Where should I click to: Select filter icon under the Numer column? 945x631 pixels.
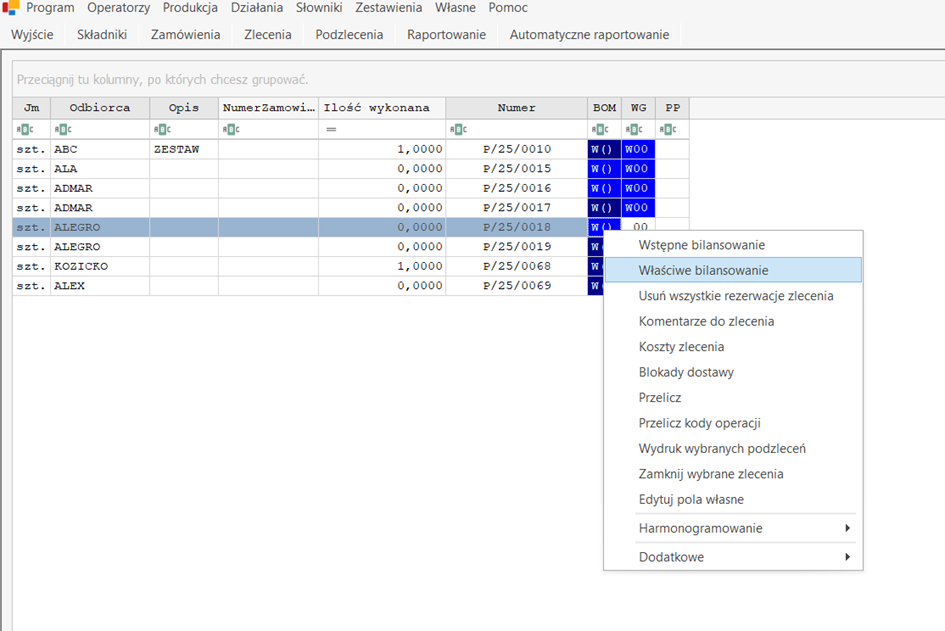tap(459, 129)
